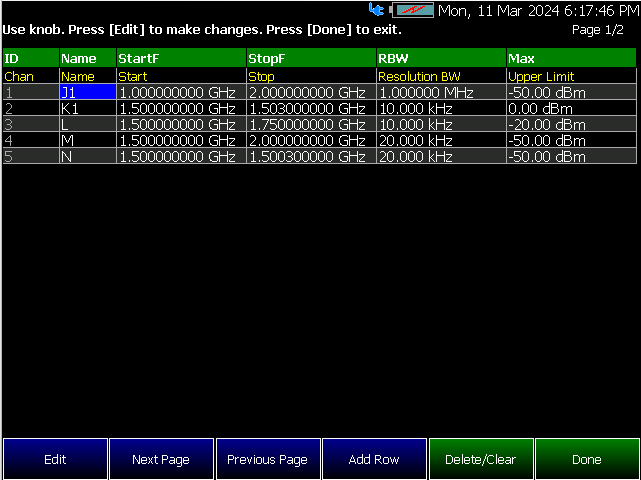Click K1's 1.500000000 GHz start cell
This screenshot has height=480, width=641.
182,108
